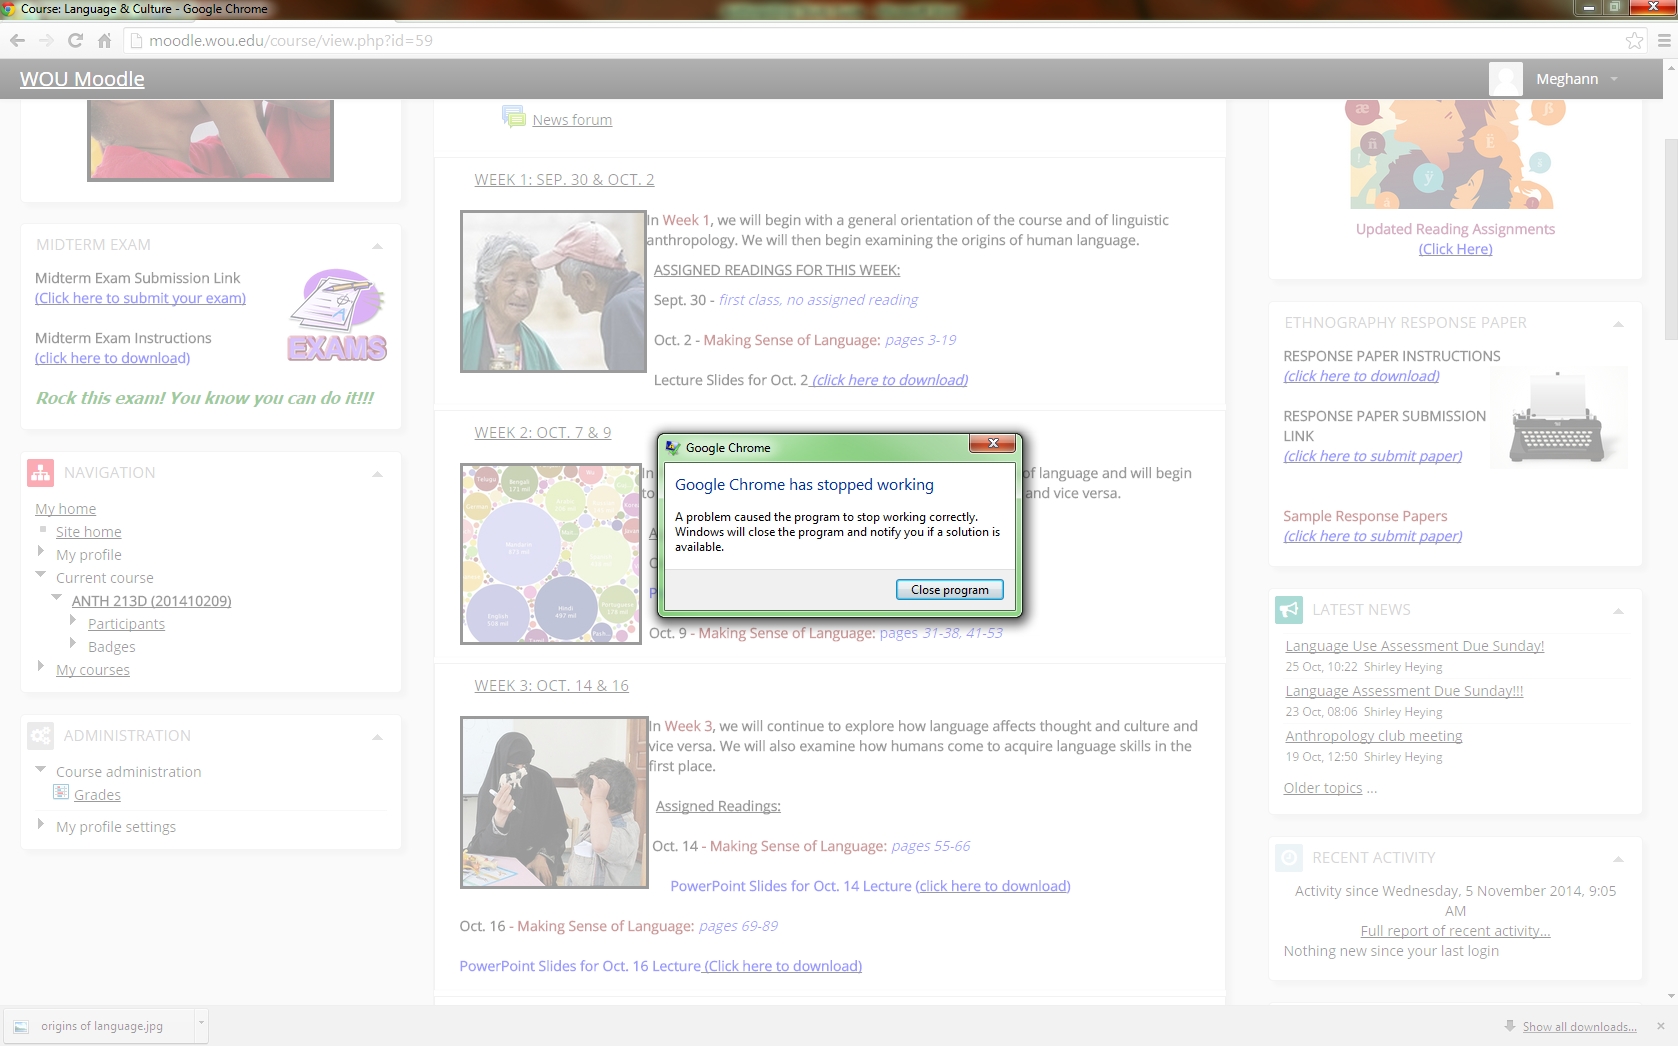Viewport: 1678px width, 1046px height.
Task: Click the Grades table icon
Action: [x=61, y=793]
